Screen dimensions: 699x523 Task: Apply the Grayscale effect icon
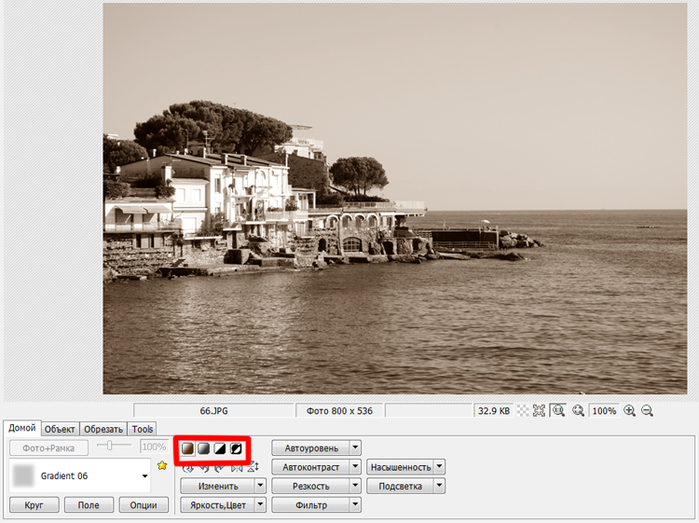click(x=204, y=449)
